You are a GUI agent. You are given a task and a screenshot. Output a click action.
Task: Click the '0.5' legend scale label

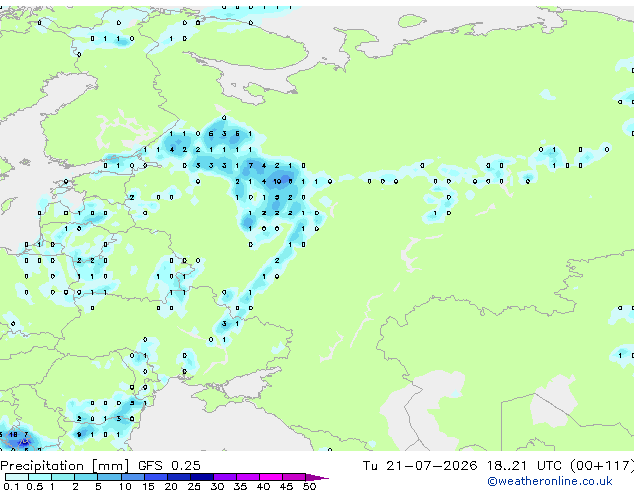point(35,486)
